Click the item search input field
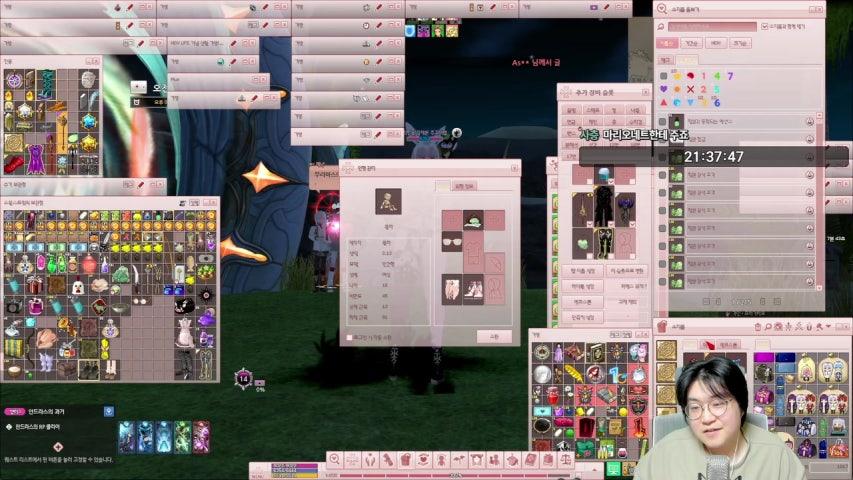 coord(711,27)
